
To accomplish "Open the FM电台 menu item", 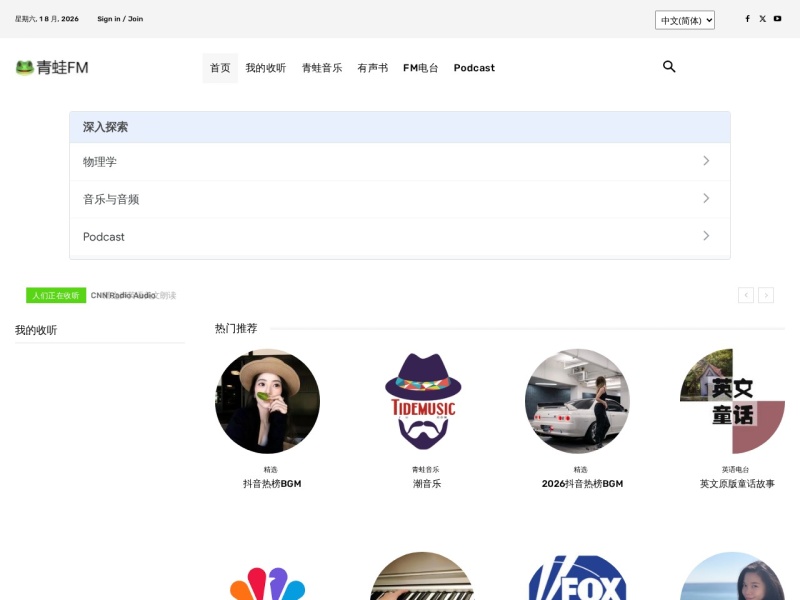I will pyautogui.click(x=420, y=68).
